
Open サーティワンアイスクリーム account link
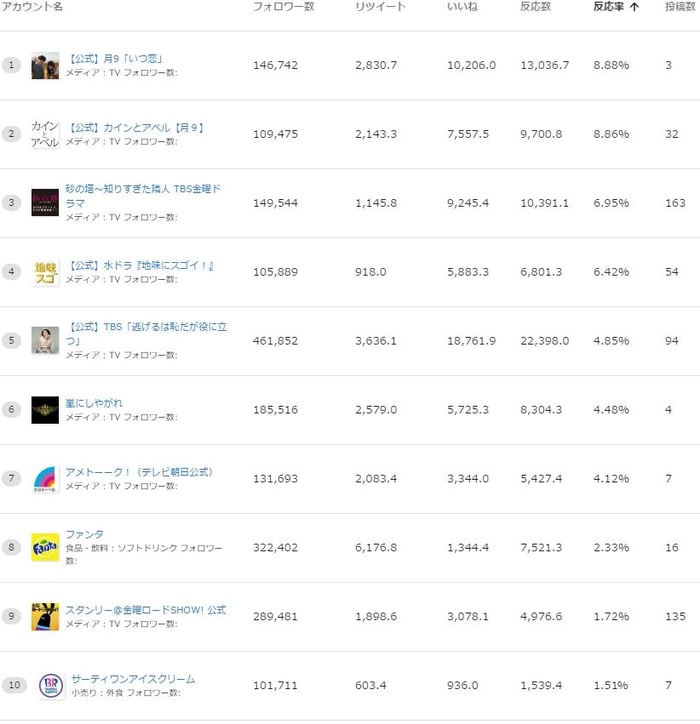click(x=133, y=679)
